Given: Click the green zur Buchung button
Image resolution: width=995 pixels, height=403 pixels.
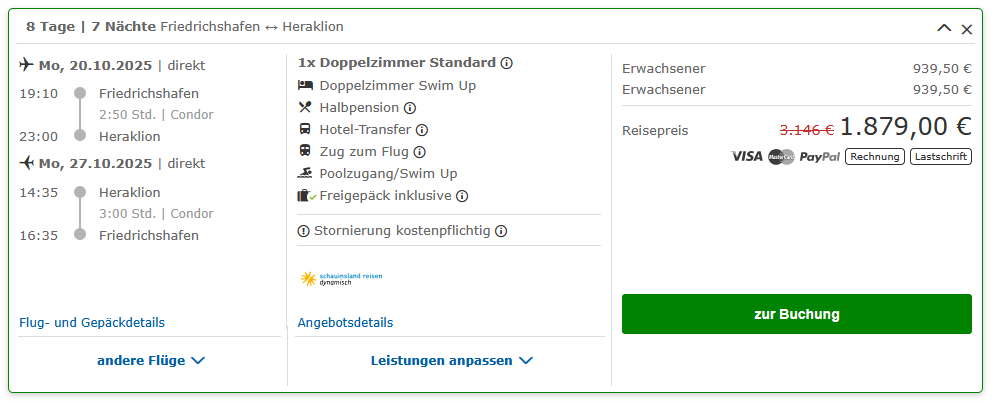Looking at the screenshot, I should 796,314.
